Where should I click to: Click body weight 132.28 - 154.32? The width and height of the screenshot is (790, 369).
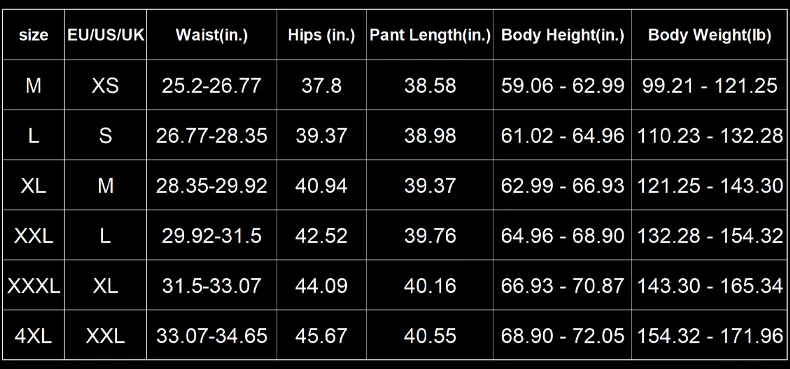[x=710, y=236]
